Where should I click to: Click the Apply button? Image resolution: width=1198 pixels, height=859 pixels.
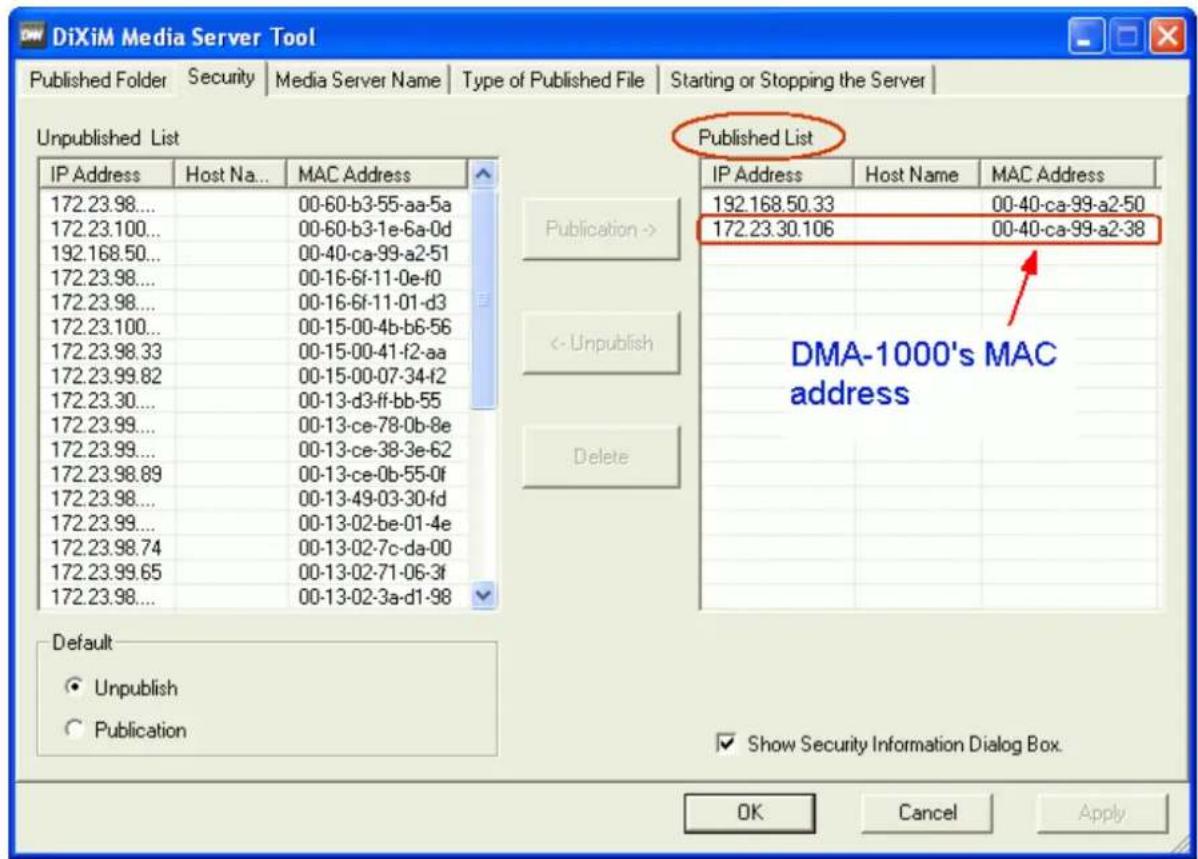pyautogui.click(x=1102, y=812)
